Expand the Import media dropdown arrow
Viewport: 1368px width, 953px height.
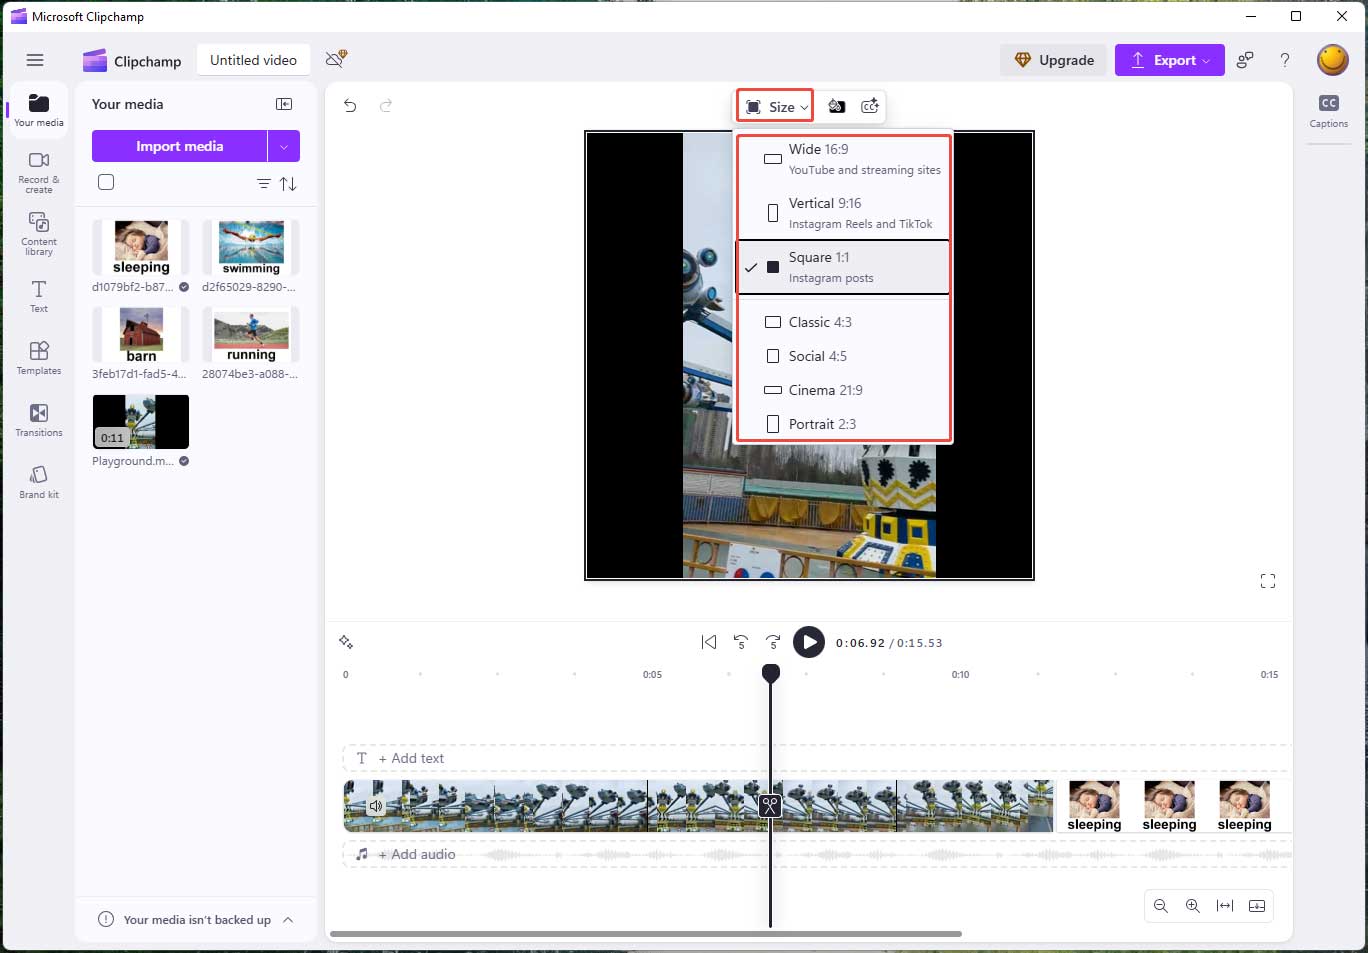coord(284,146)
